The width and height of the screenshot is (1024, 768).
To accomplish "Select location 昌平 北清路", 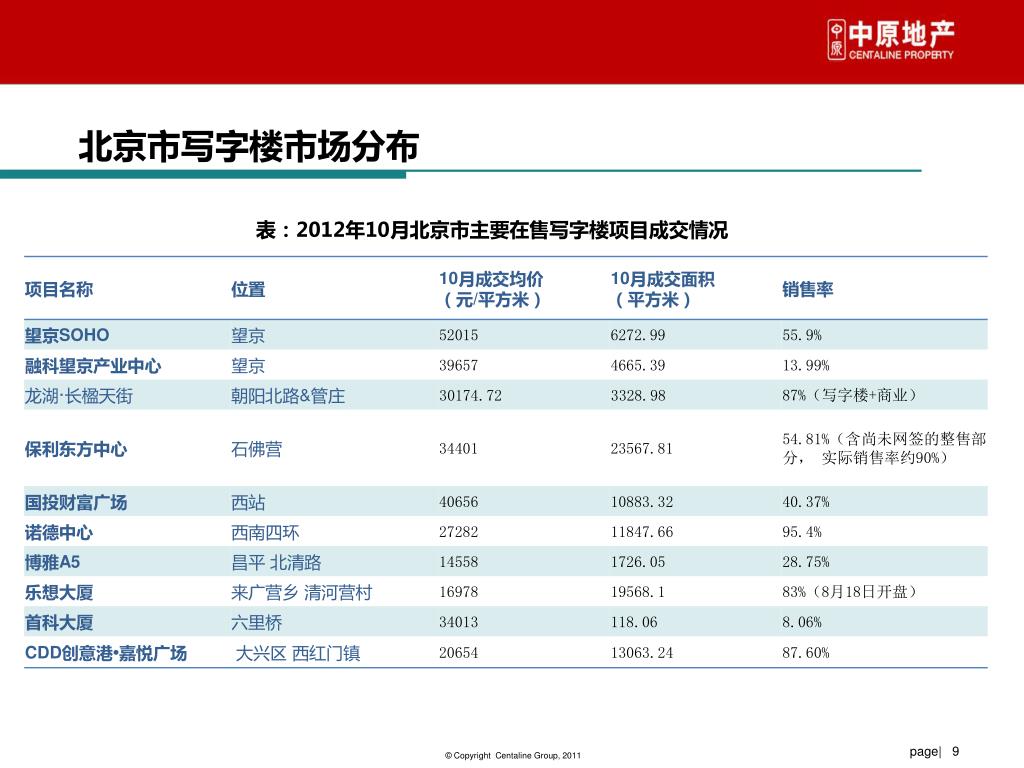I will 276,562.
